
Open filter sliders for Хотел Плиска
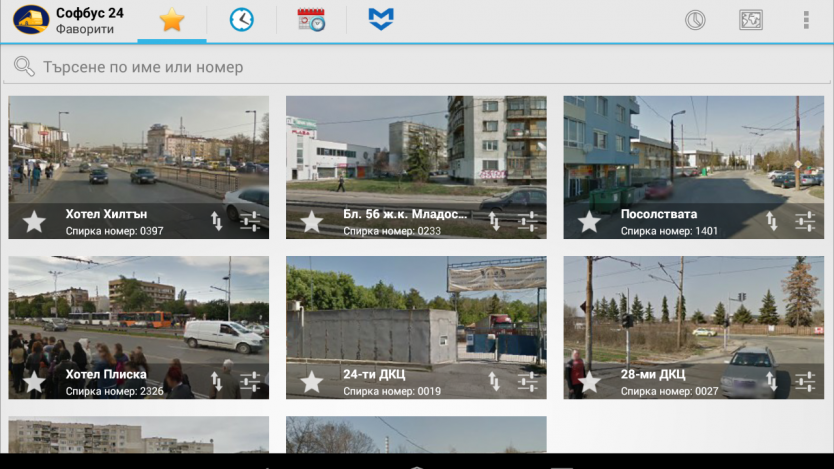(x=250, y=381)
